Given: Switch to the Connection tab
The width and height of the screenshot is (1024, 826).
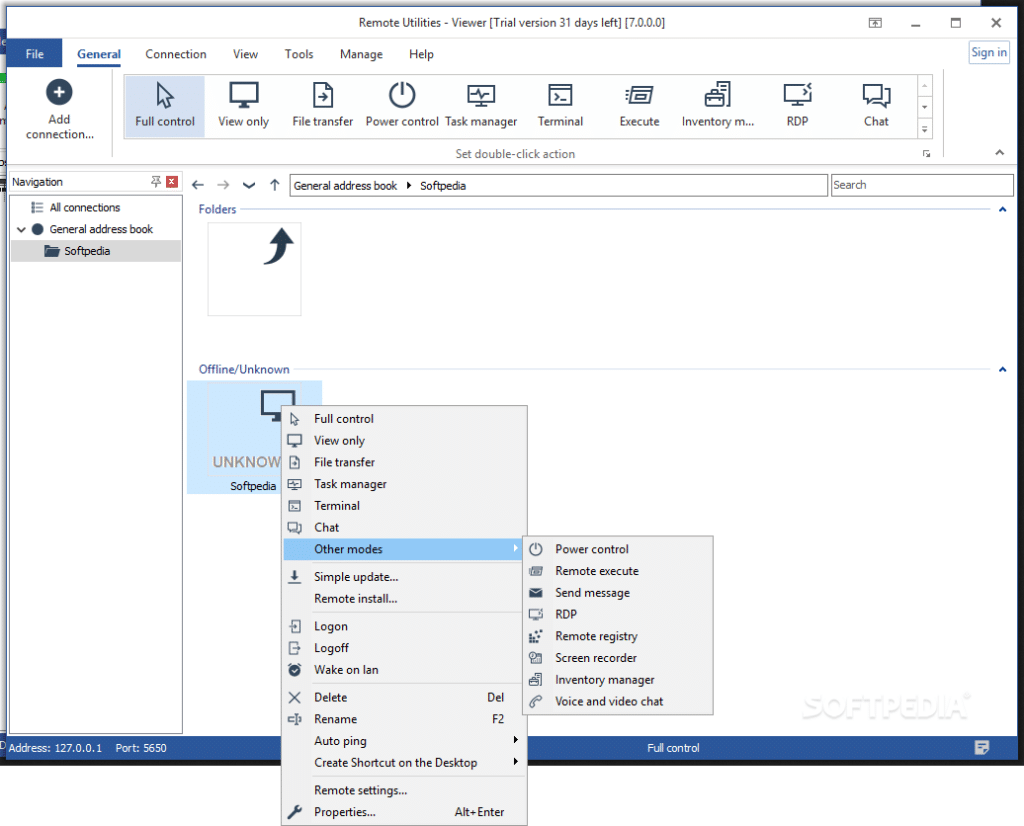Looking at the screenshot, I should click(x=176, y=54).
